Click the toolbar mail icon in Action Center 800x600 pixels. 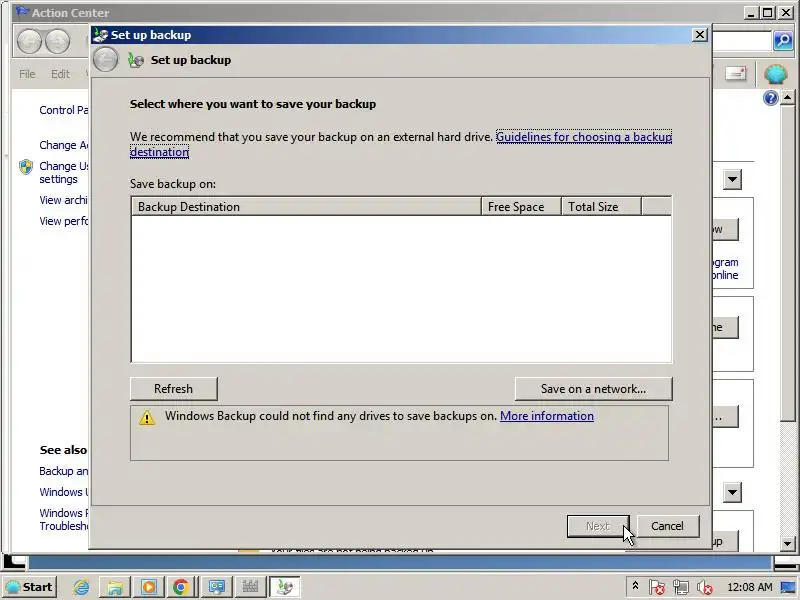coord(736,74)
